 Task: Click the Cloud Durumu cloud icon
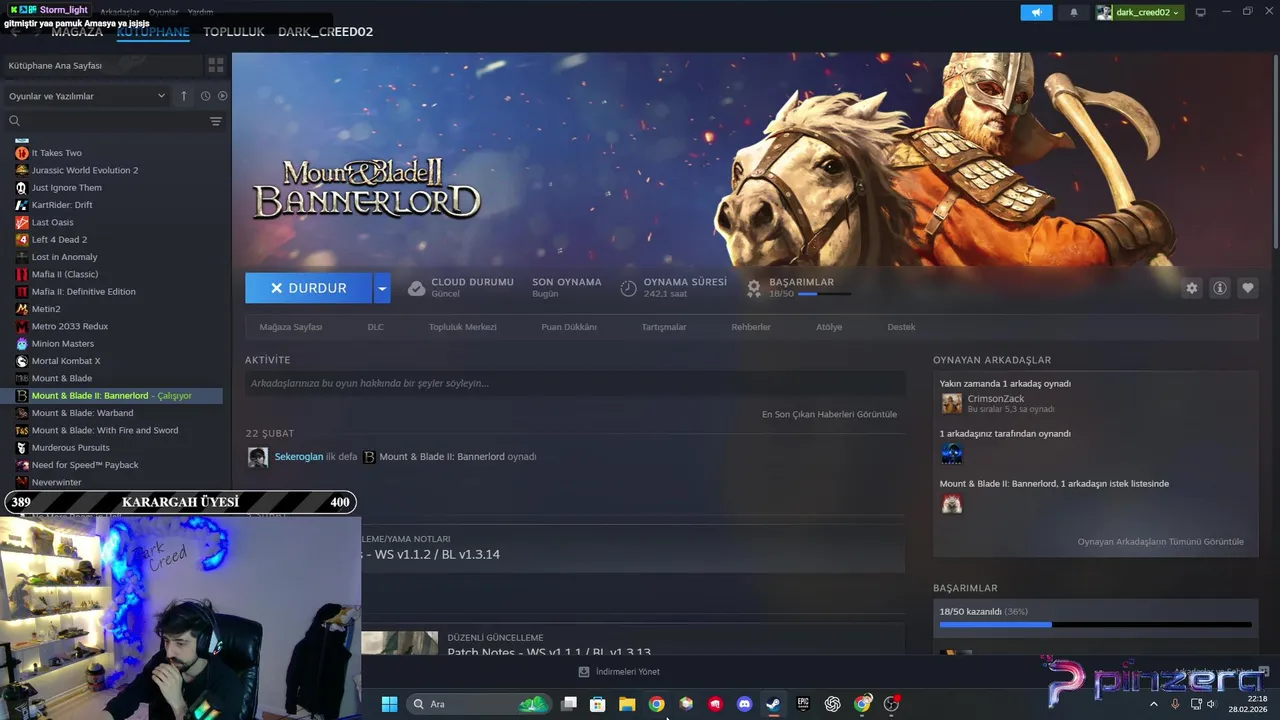click(x=416, y=288)
